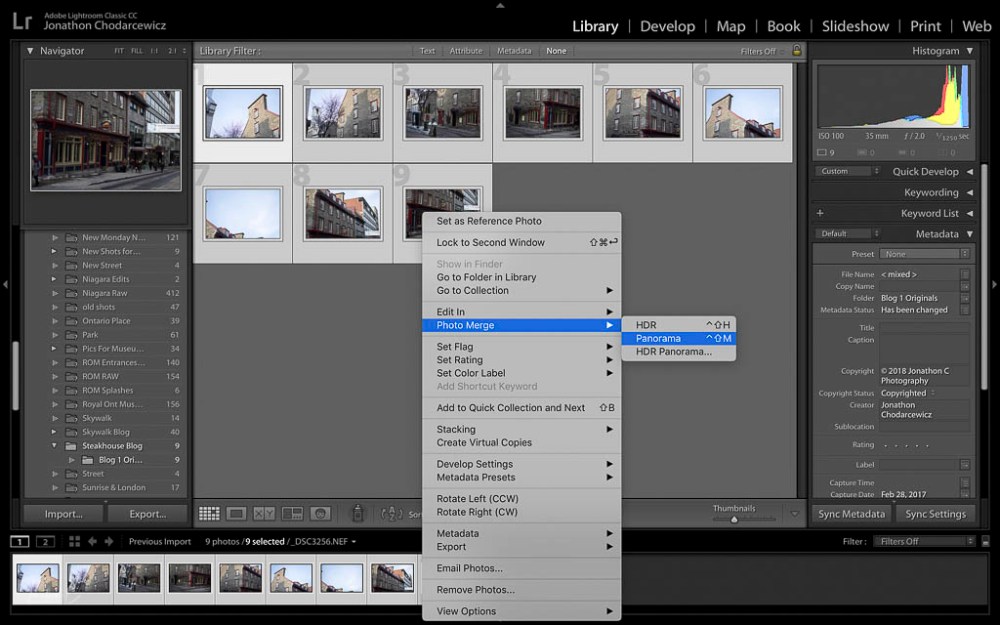The width and height of the screenshot is (1000, 625).
Task: Switch to Grid view in toolbar
Action: coord(209,514)
